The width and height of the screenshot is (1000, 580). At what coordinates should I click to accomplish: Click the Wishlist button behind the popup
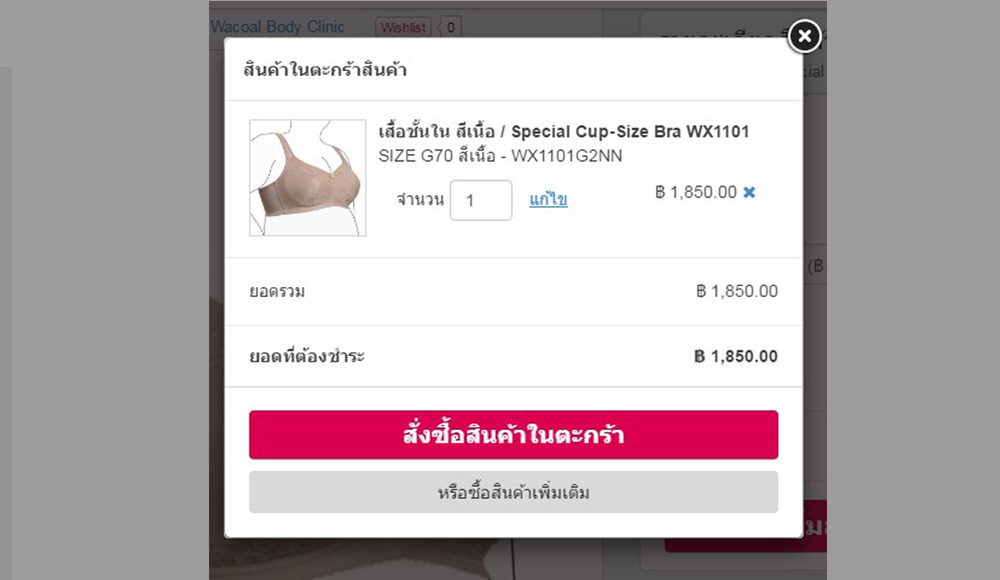[x=403, y=27]
